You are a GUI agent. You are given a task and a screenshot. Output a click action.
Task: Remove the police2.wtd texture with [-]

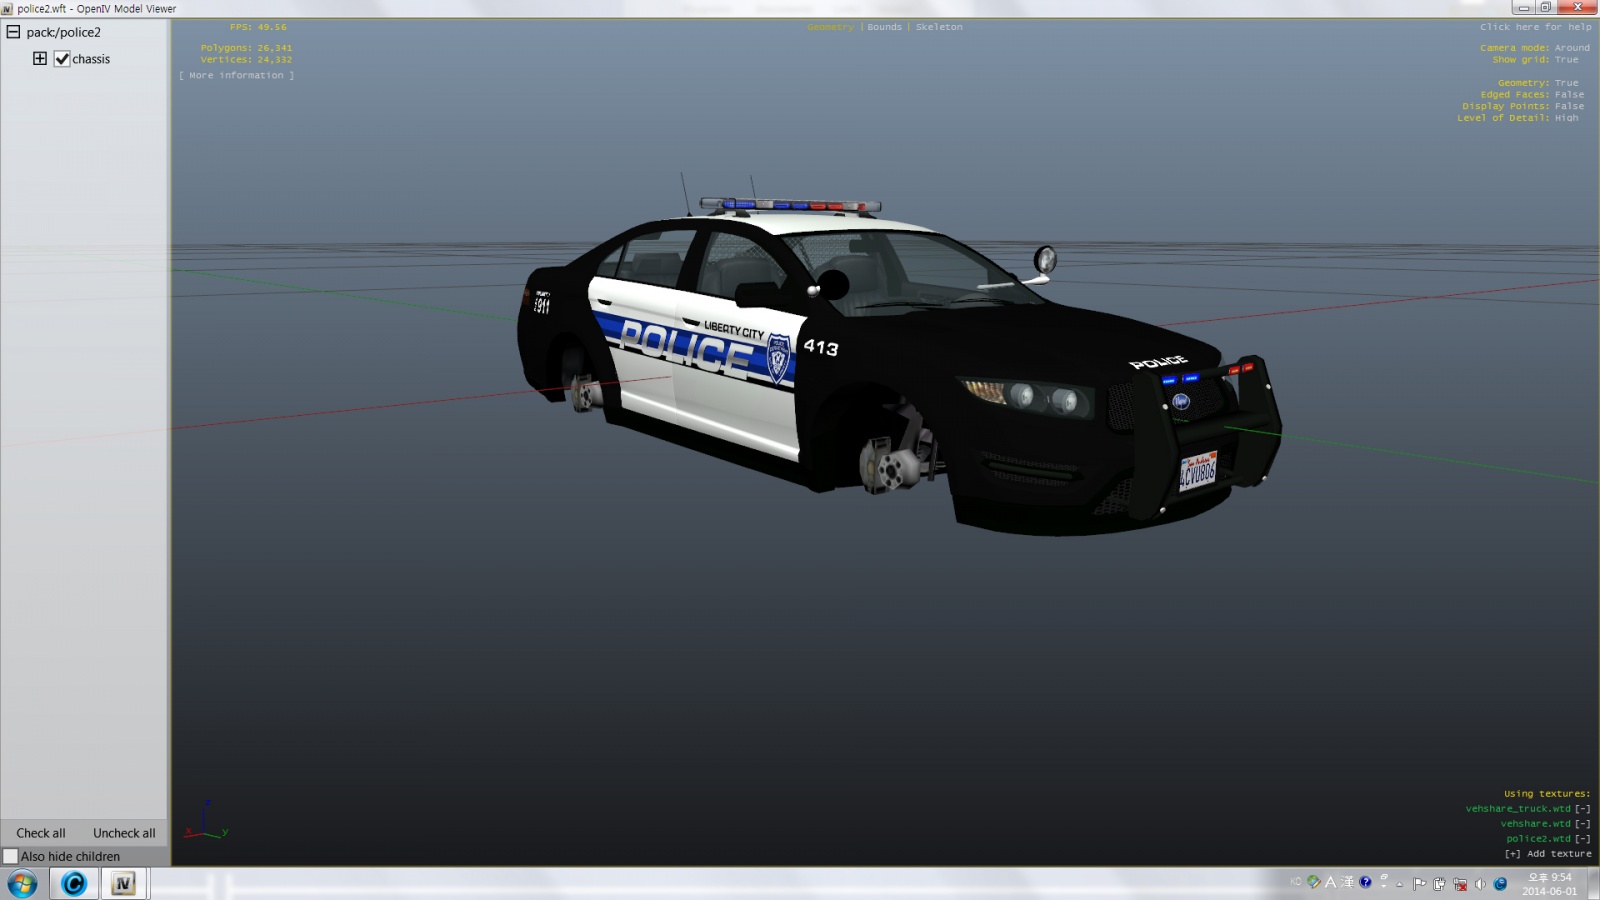[1583, 839]
